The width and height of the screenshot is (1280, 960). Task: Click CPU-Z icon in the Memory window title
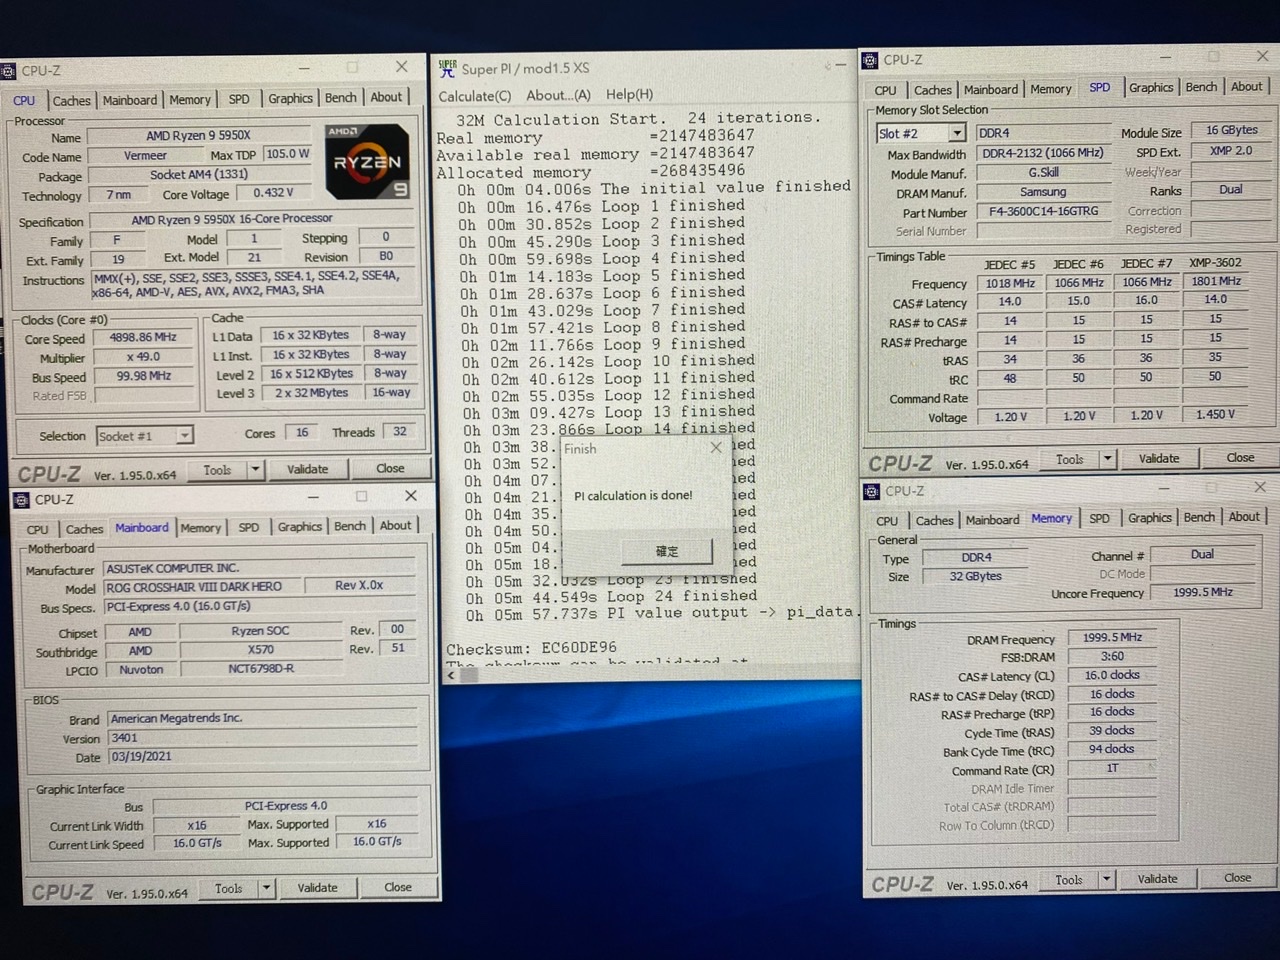pos(871,491)
